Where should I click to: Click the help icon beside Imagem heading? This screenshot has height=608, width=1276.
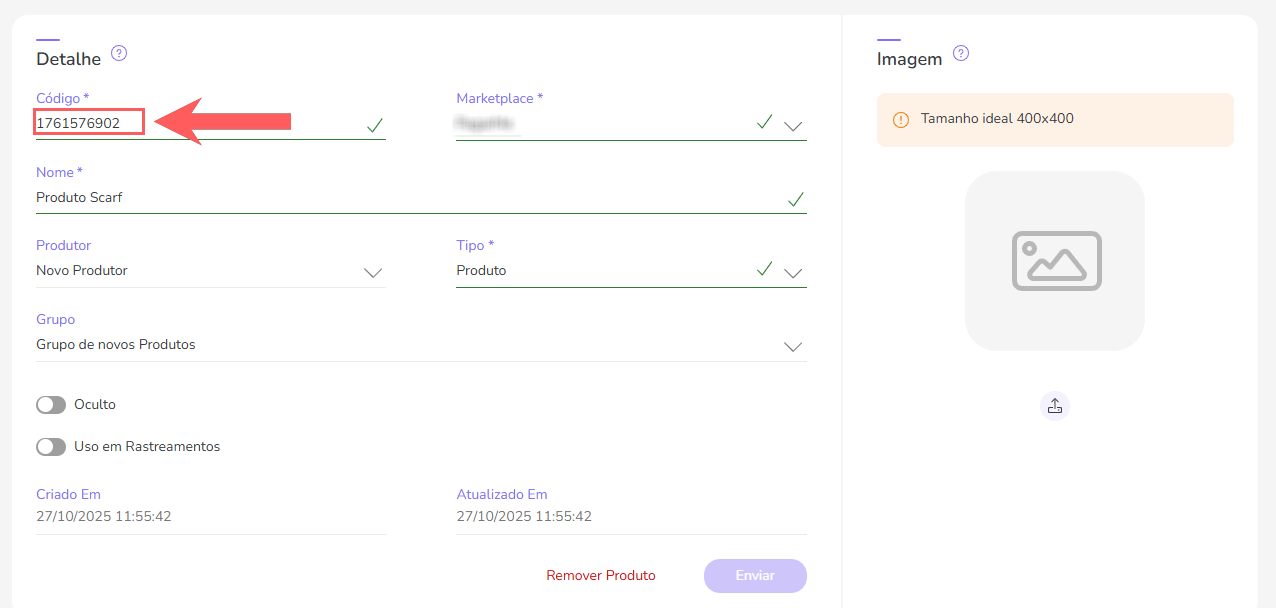coord(961,54)
